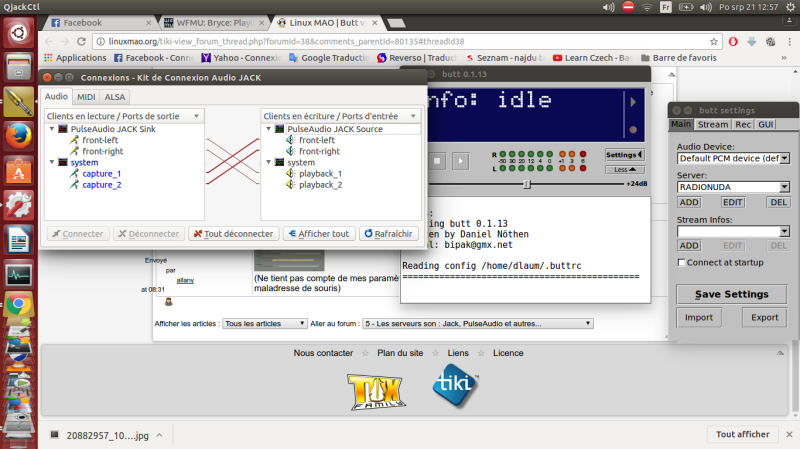Collapse PulseAudio JACK Source tree node
Image resolution: width=800 pixels, height=449 pixels.
click(x=268, y=129)
